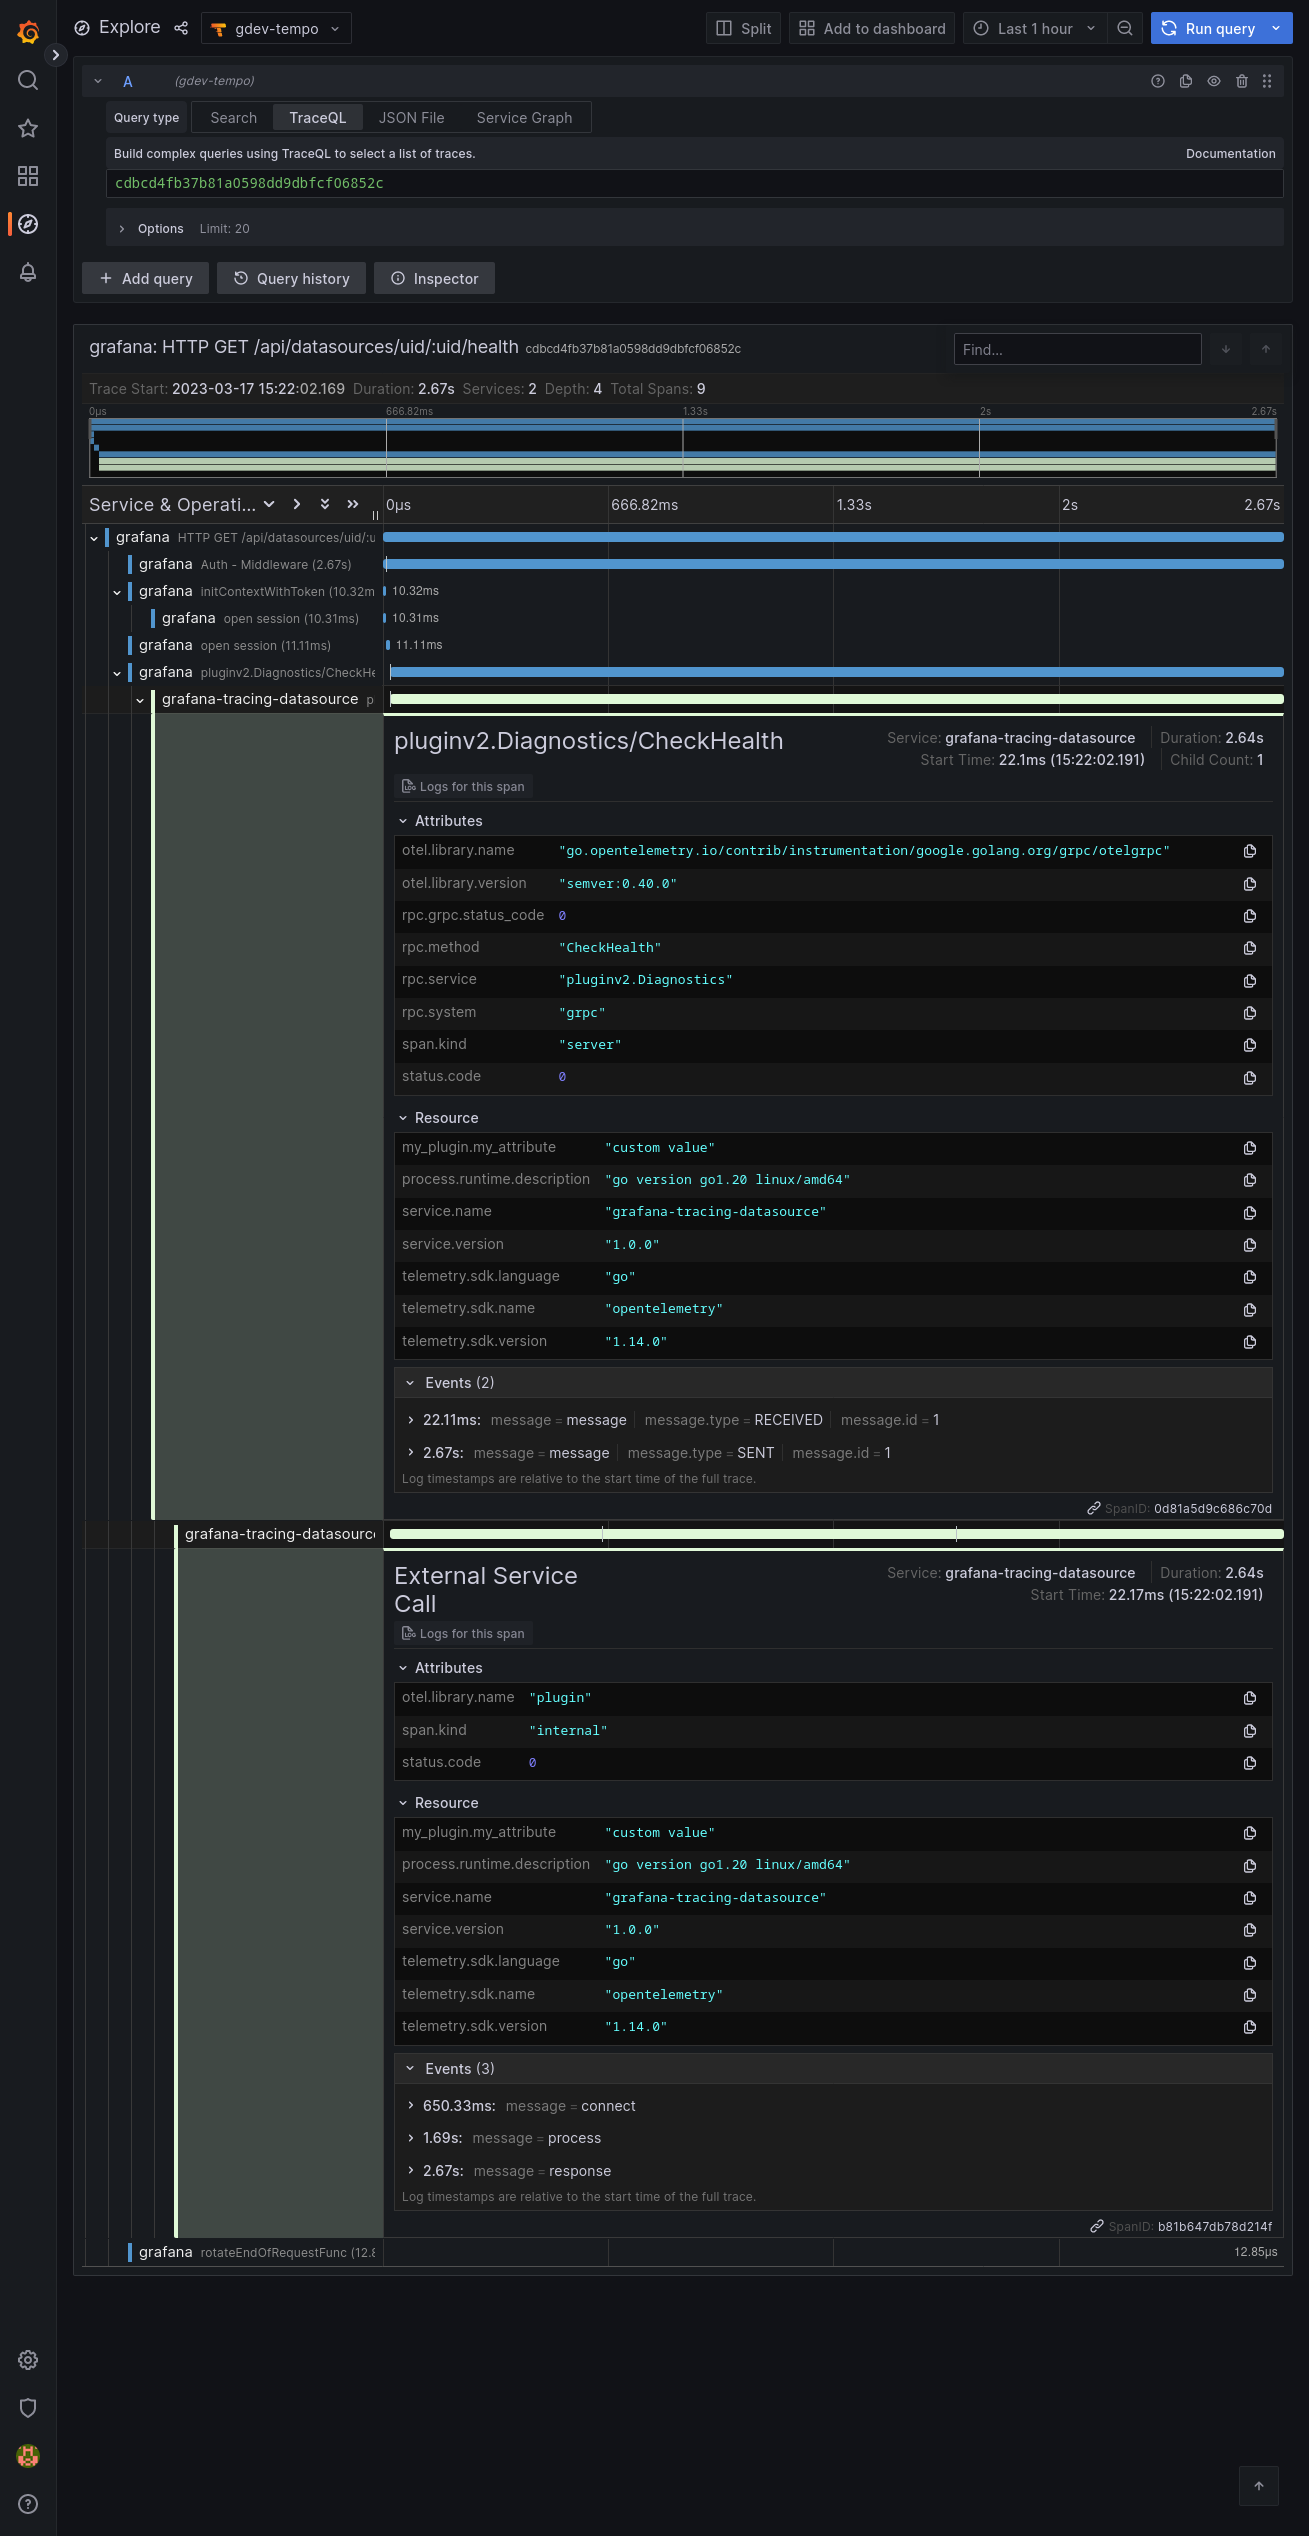Select the JSON File query type tab

[x=411, y=118]
